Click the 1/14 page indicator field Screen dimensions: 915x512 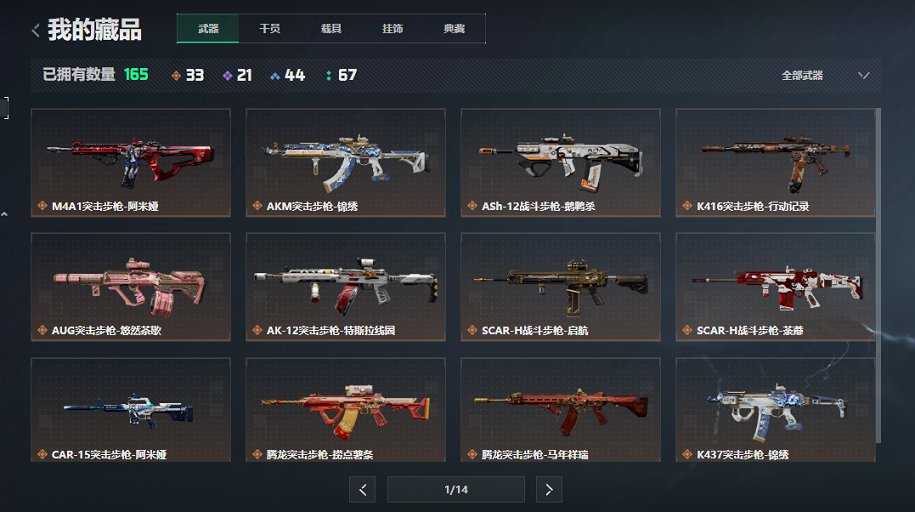tap(456, 490)
